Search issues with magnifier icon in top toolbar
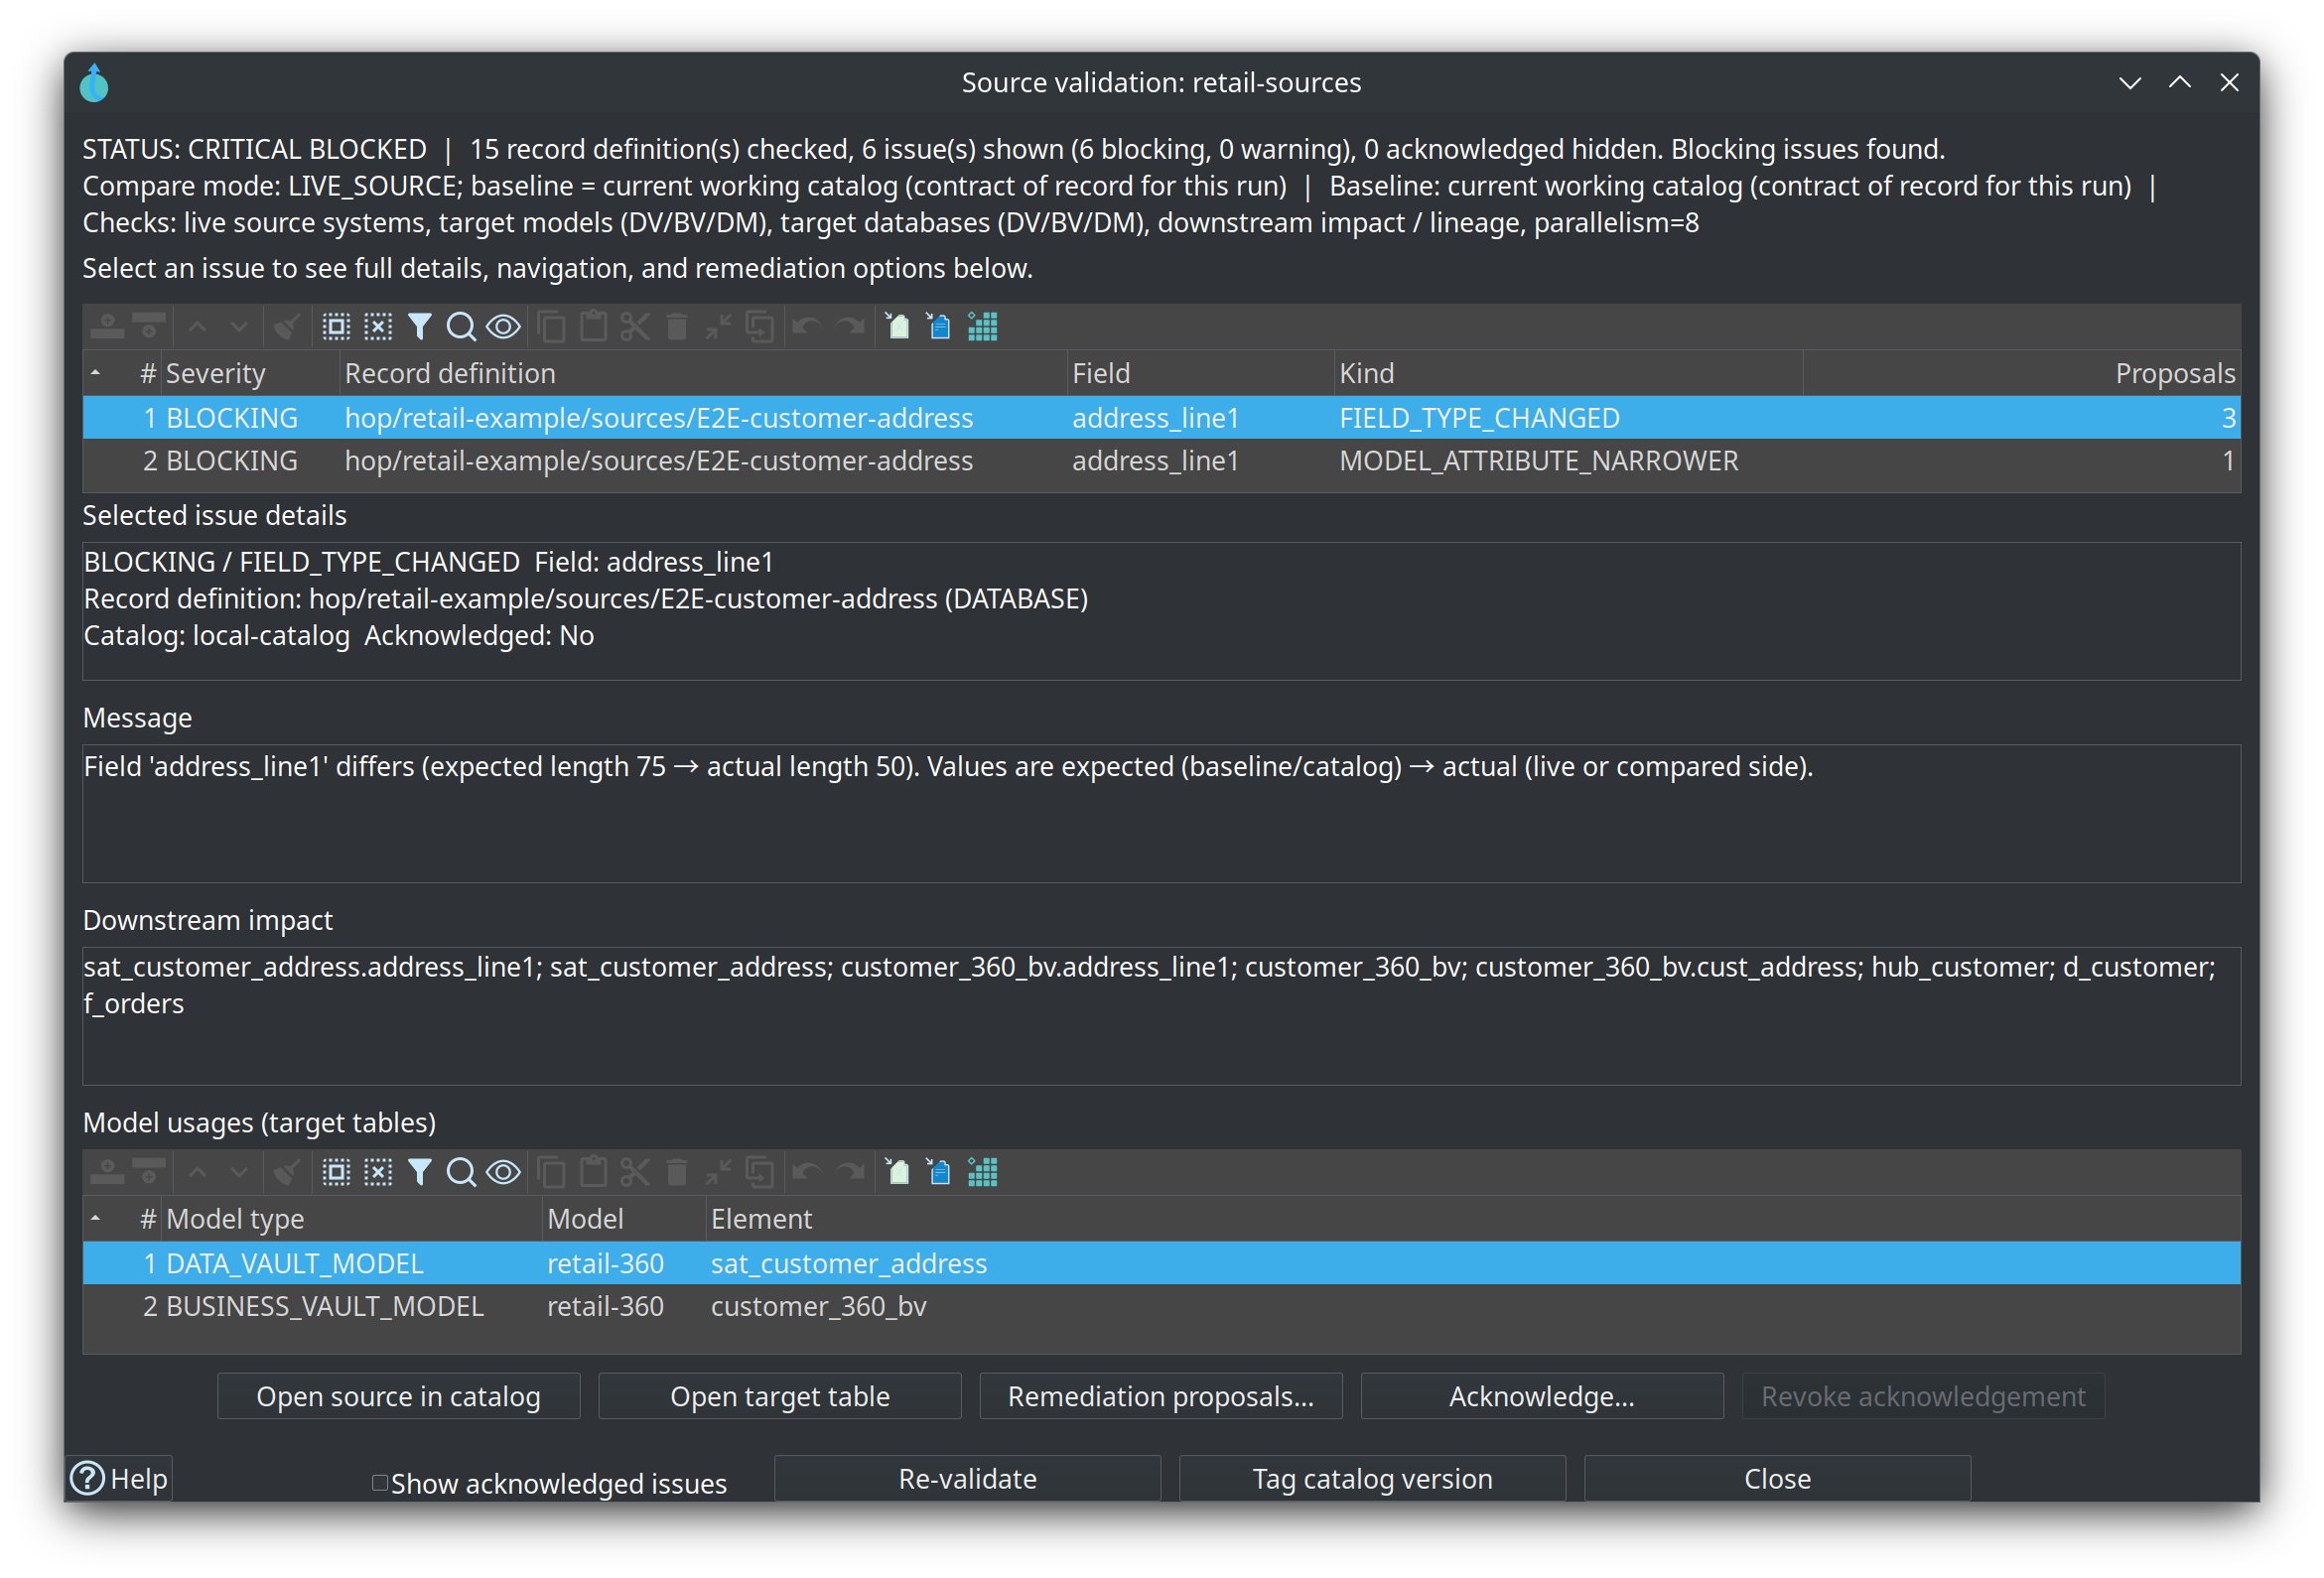The height and width of the screenshot is (1578, 2324). coord(461,327)
